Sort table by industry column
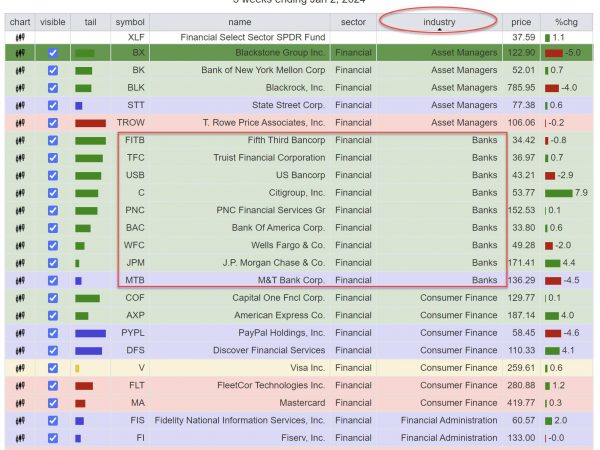 pyautogui.click(x=439, y=22)
